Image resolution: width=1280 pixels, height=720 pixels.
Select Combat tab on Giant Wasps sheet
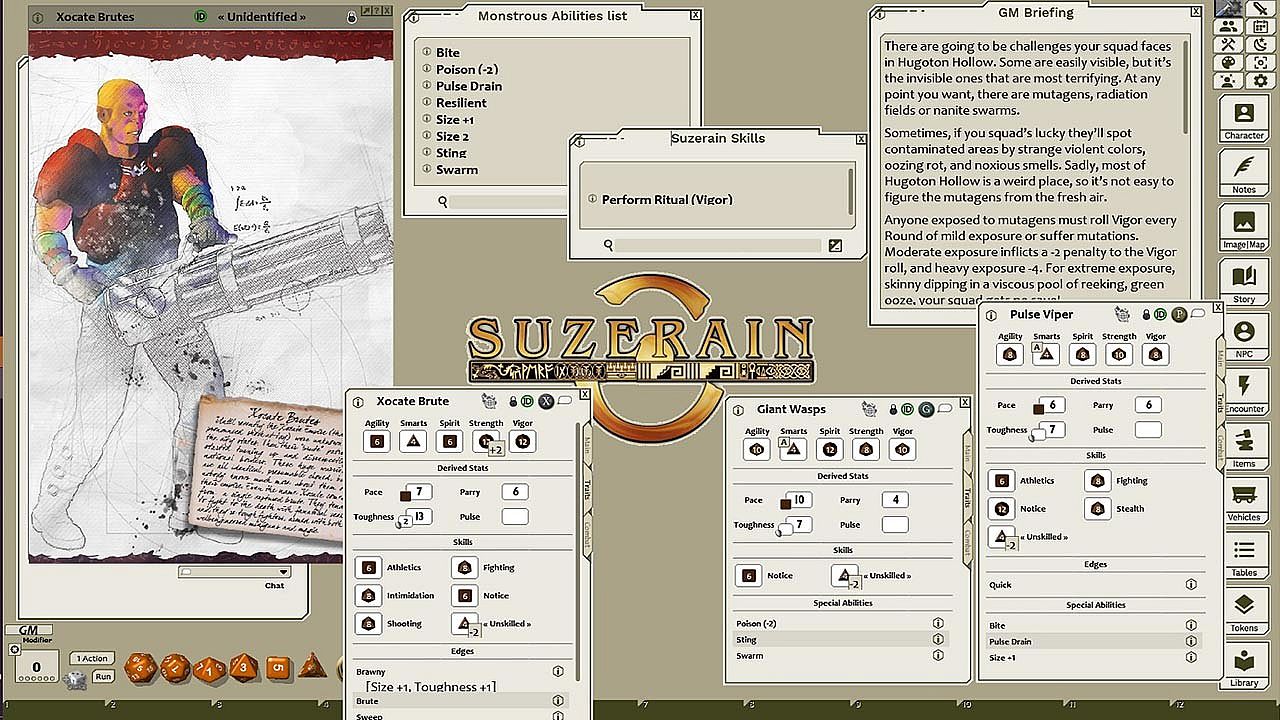(x=967, y=540)
